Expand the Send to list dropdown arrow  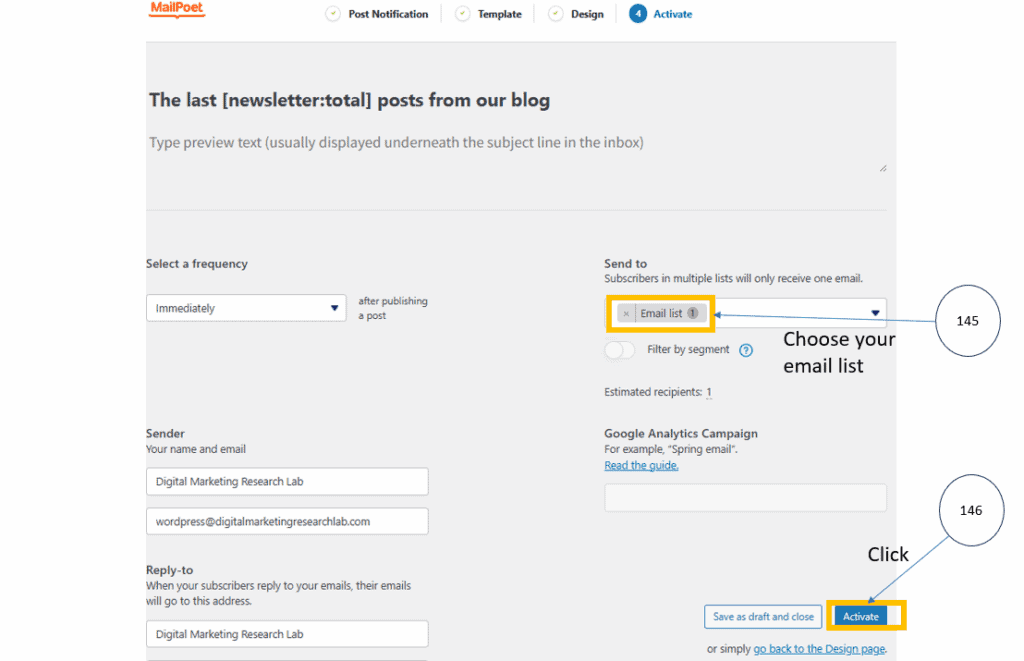pyautogui.click(x=875, y=313)
